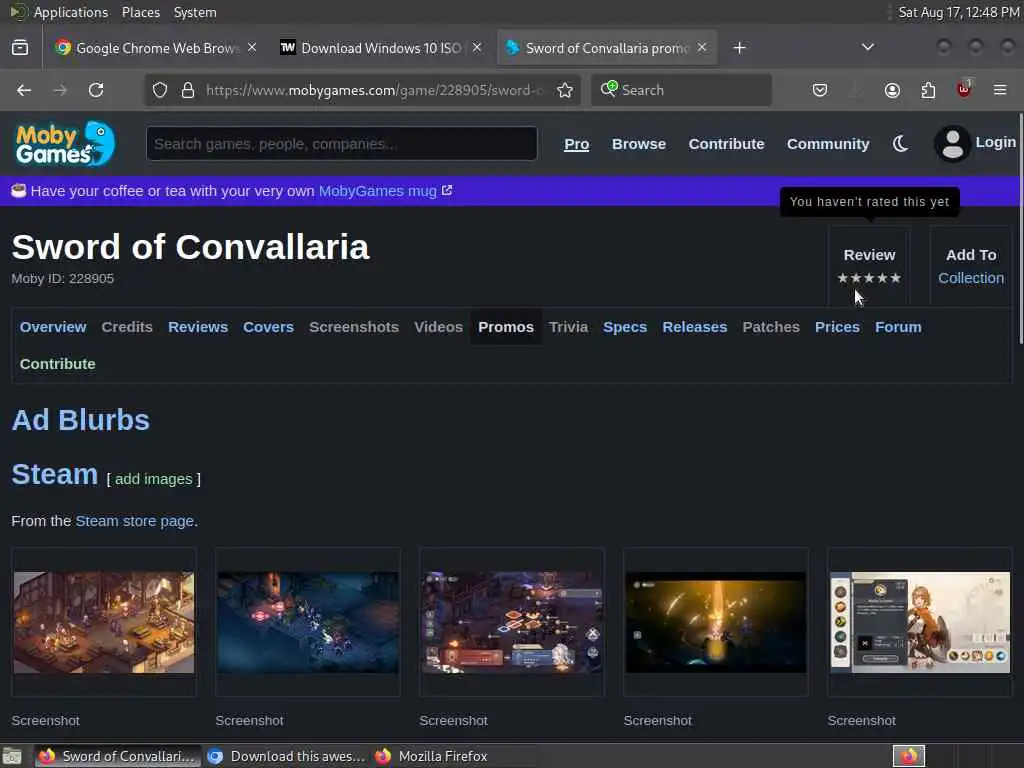Open the Applications menu in top panel
Viewport: 1024px width, 768px height.
coord(71,12)
